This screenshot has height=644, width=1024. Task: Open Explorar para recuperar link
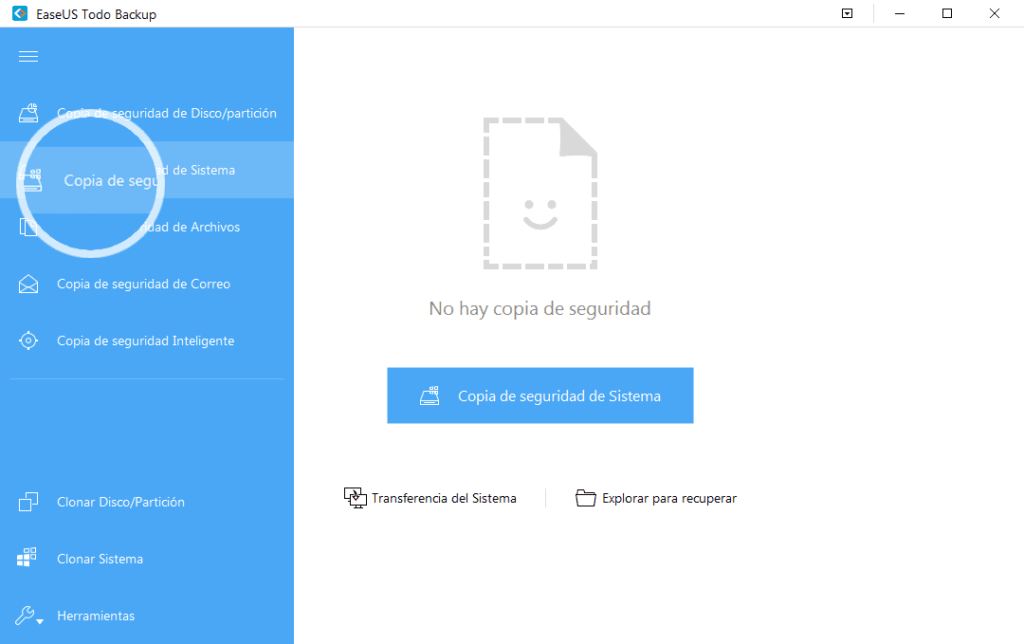tap(669, 498)
